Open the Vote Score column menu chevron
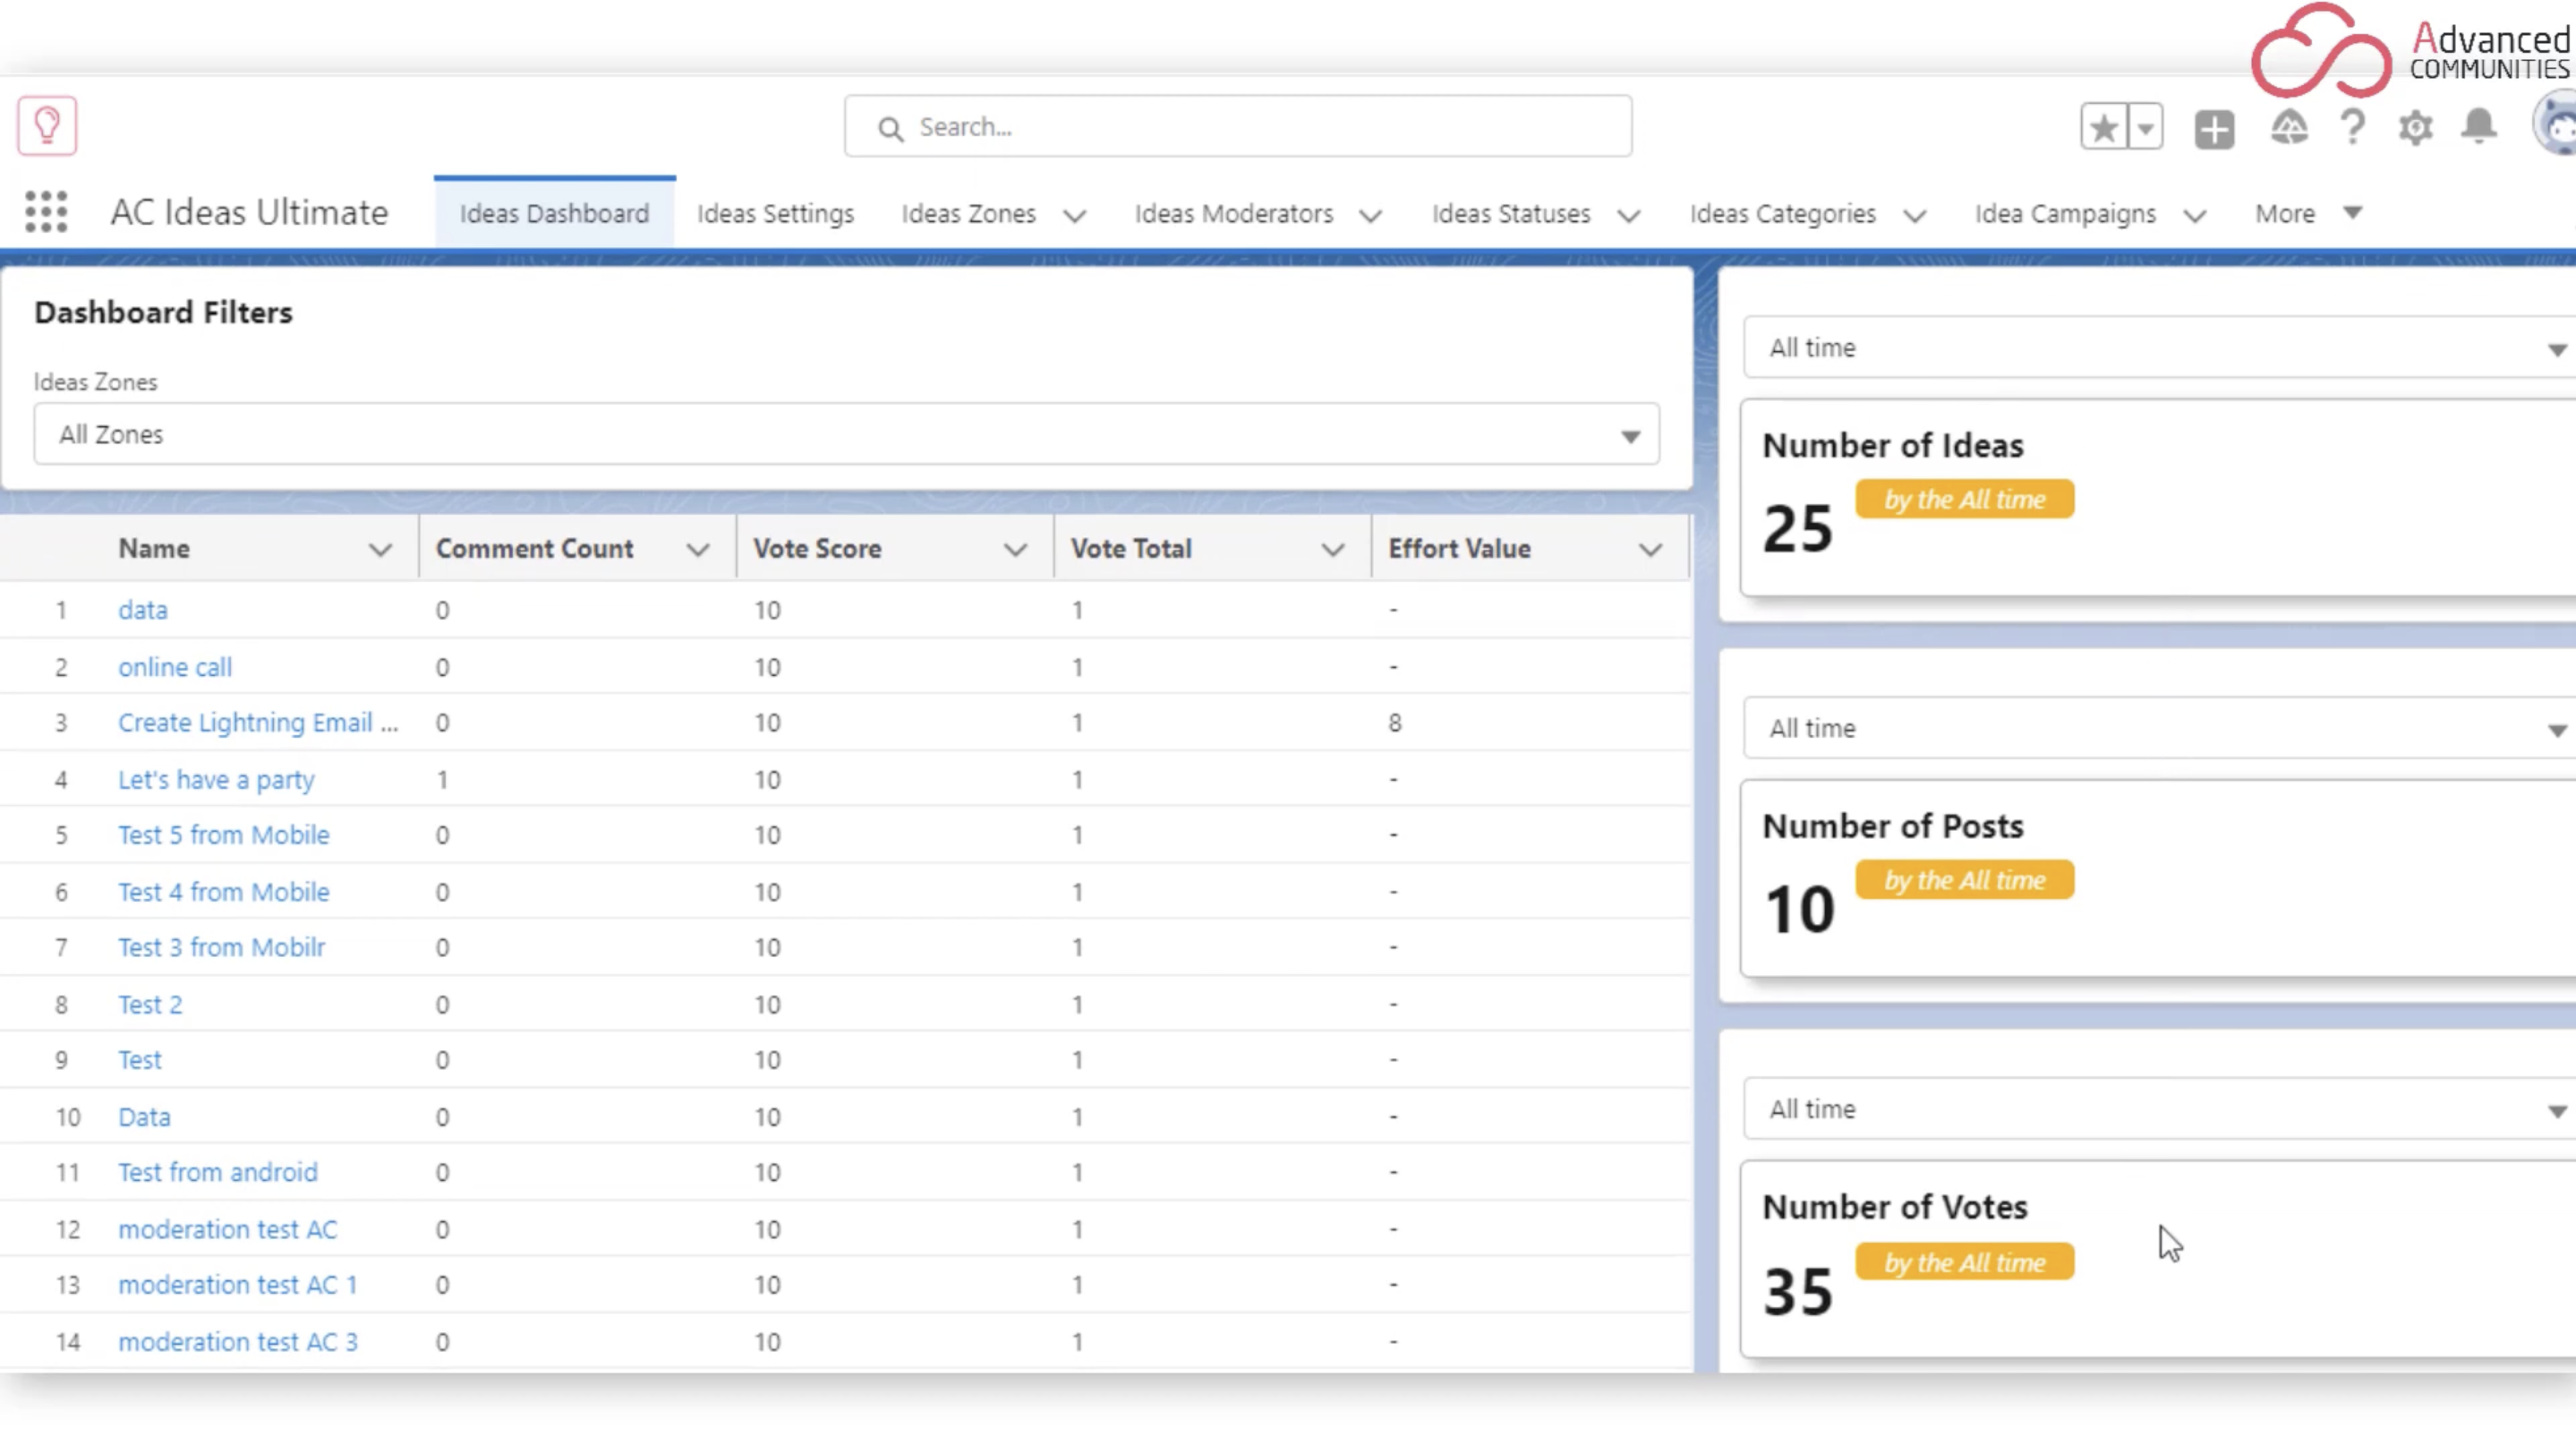 pyautogui.click(x=1015, y=549)
